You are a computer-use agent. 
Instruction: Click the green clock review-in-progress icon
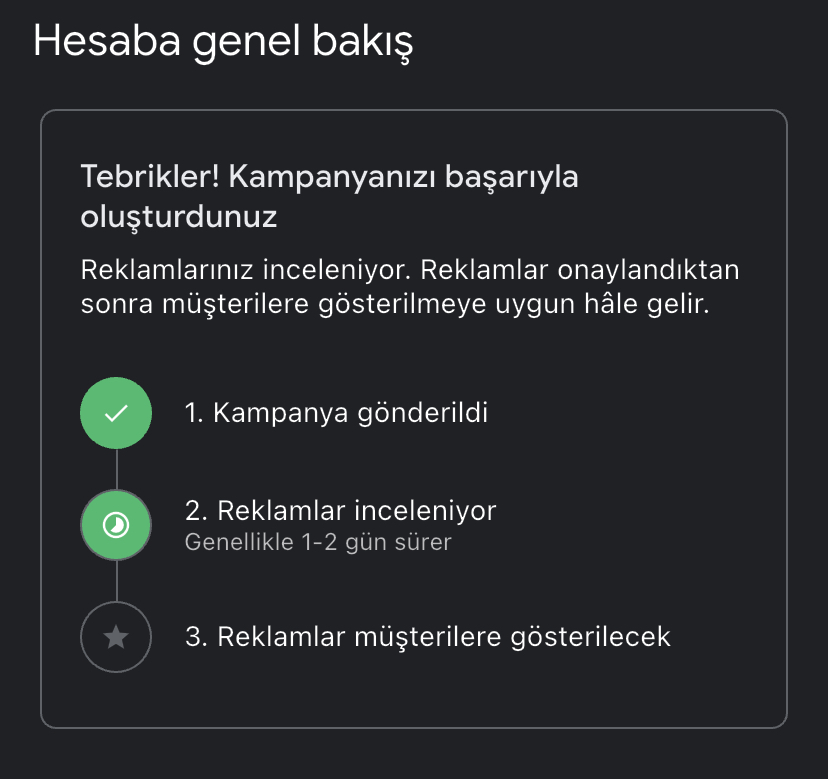click(x=116, y=525)
